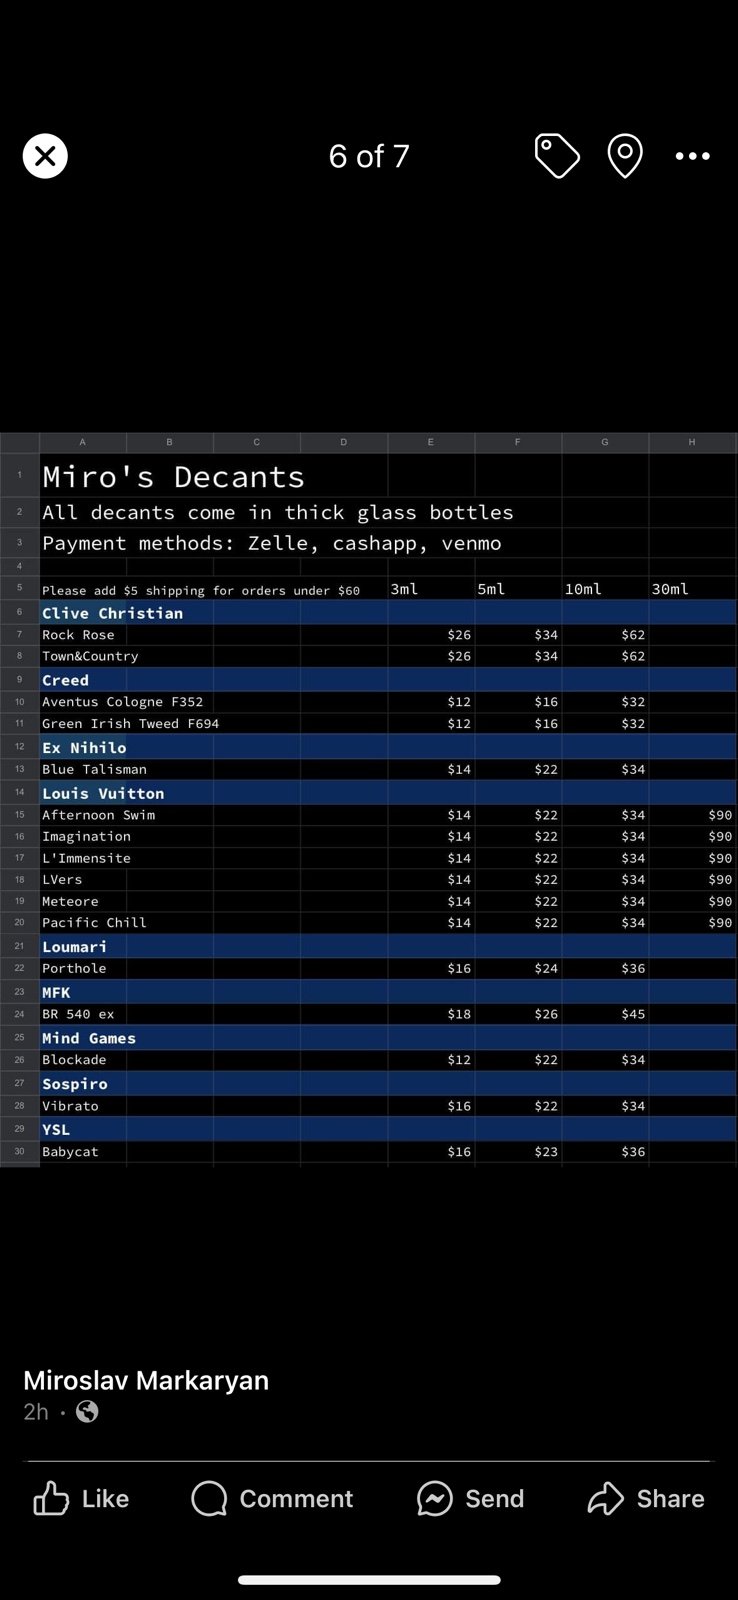This screenshot has width=738, height=1600.
Task: Tap the public globe privacy icon
Action: pyautogui.click(x=88, y=1411)
